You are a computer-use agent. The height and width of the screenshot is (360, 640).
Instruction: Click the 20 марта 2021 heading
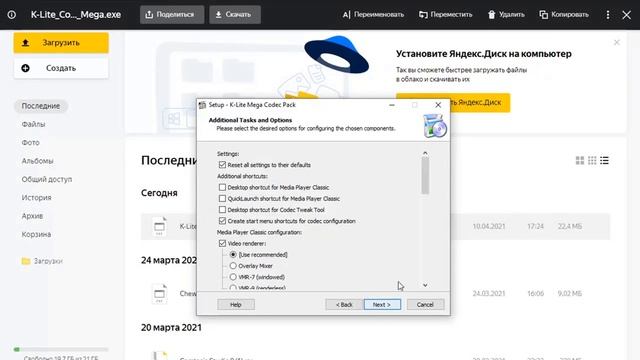tap(171, 327)
